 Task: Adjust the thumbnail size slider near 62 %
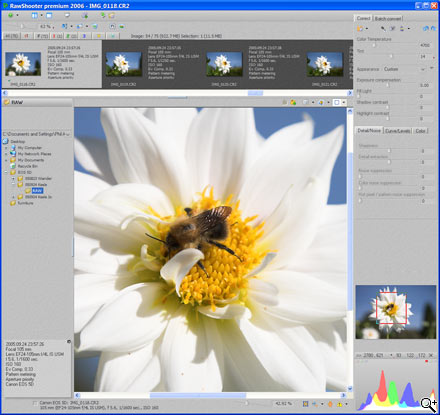(x=22, y=26)
